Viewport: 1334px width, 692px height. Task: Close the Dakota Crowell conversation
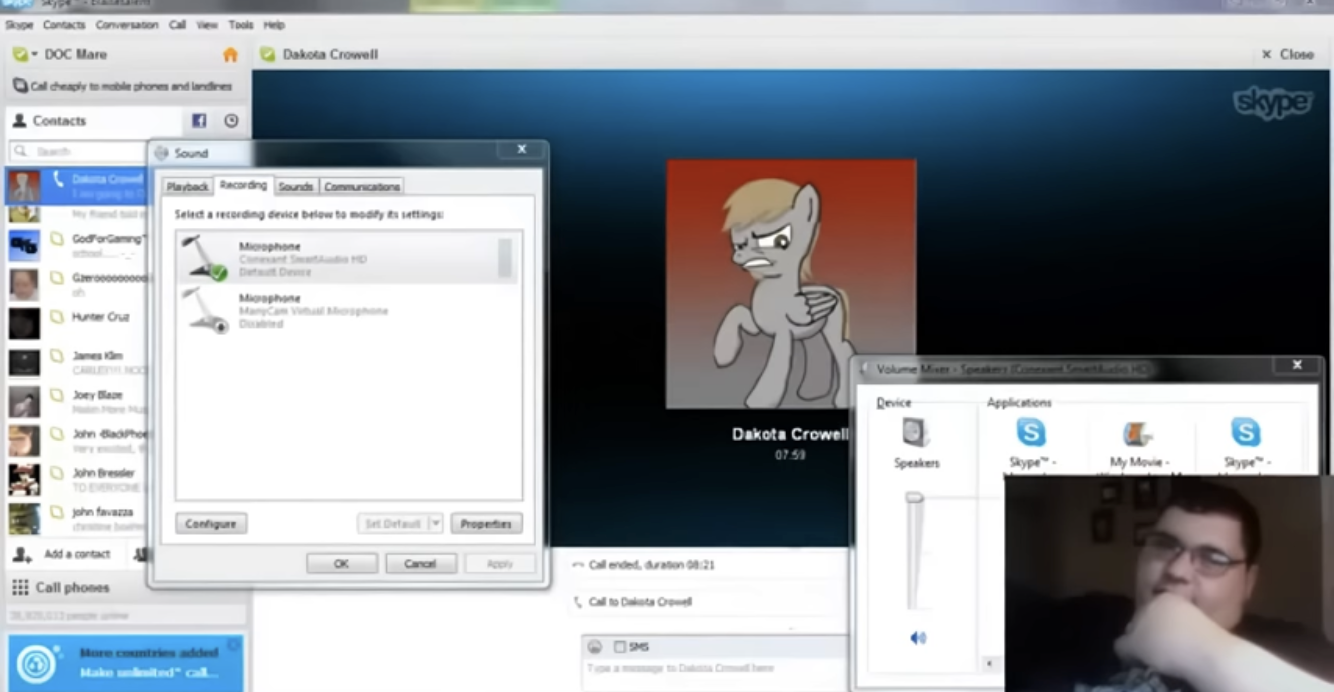click(1288, 55)
